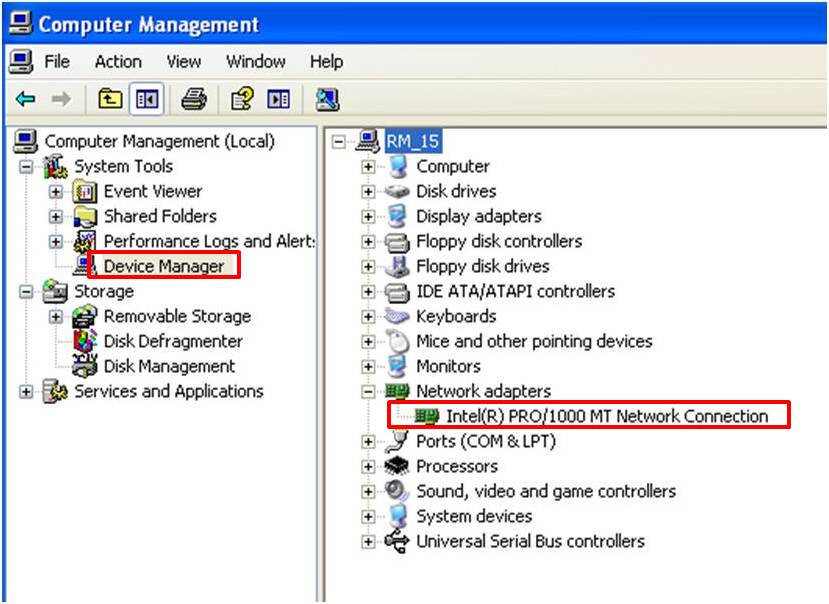Click the Up one level folder icon

110,99
